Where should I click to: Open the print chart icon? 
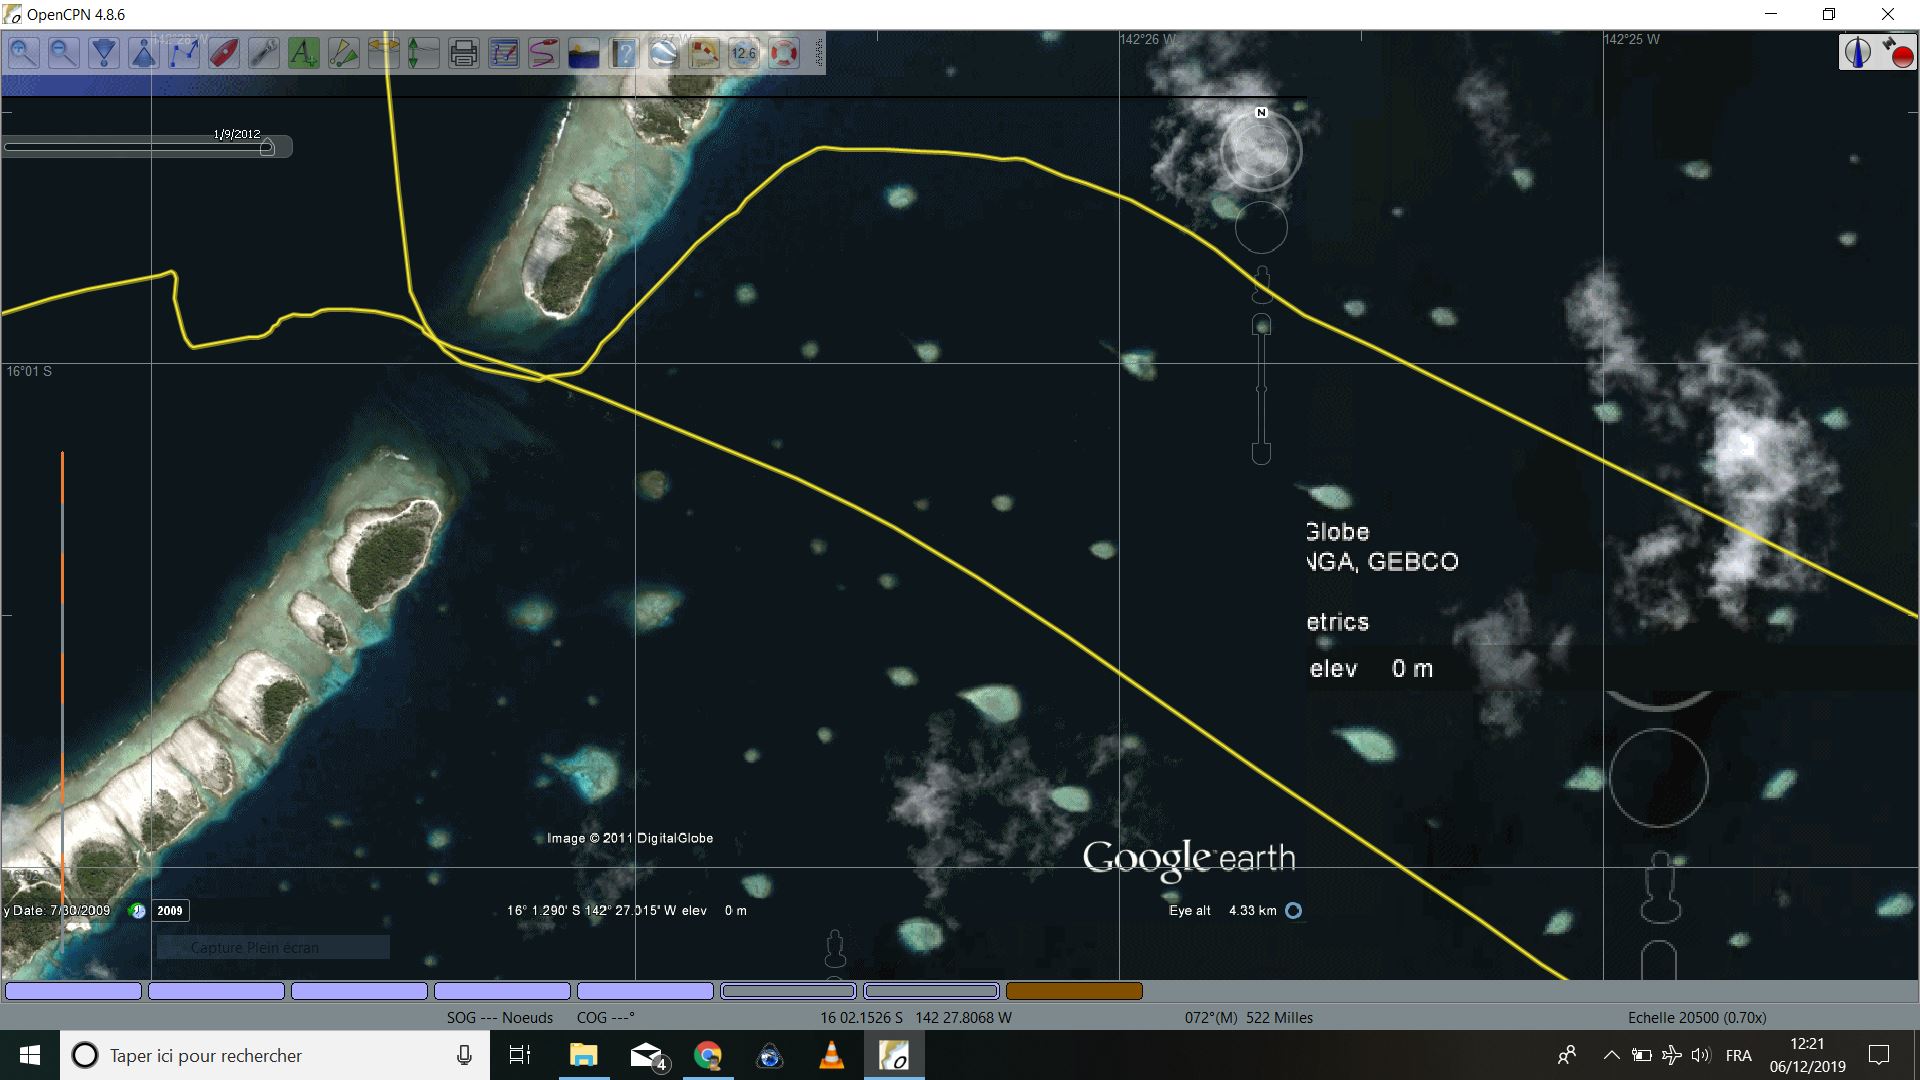(464, 53)
